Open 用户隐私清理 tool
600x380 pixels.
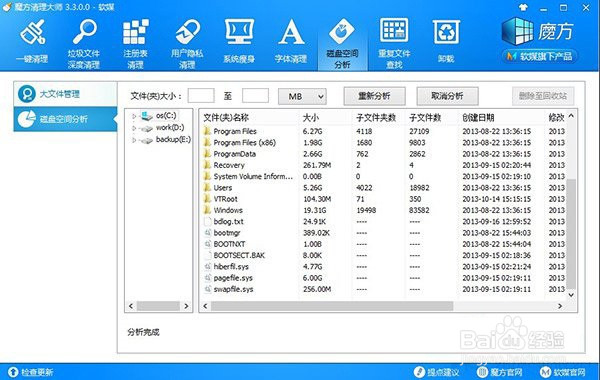coord(187,43)
